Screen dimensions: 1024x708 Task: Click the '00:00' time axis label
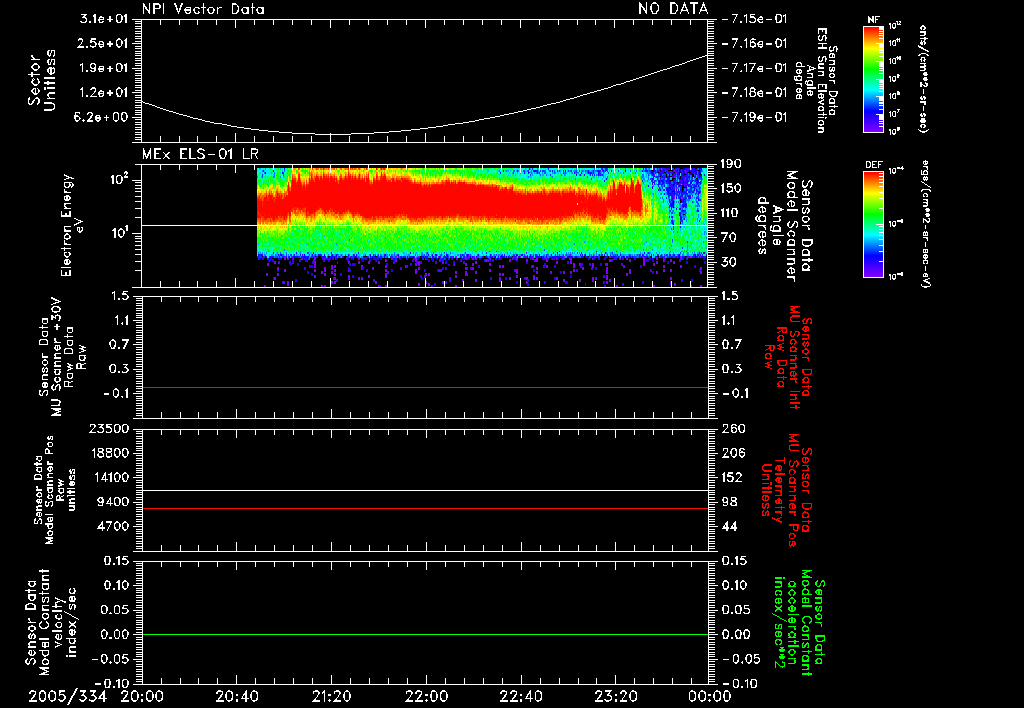tap(710, 696)
